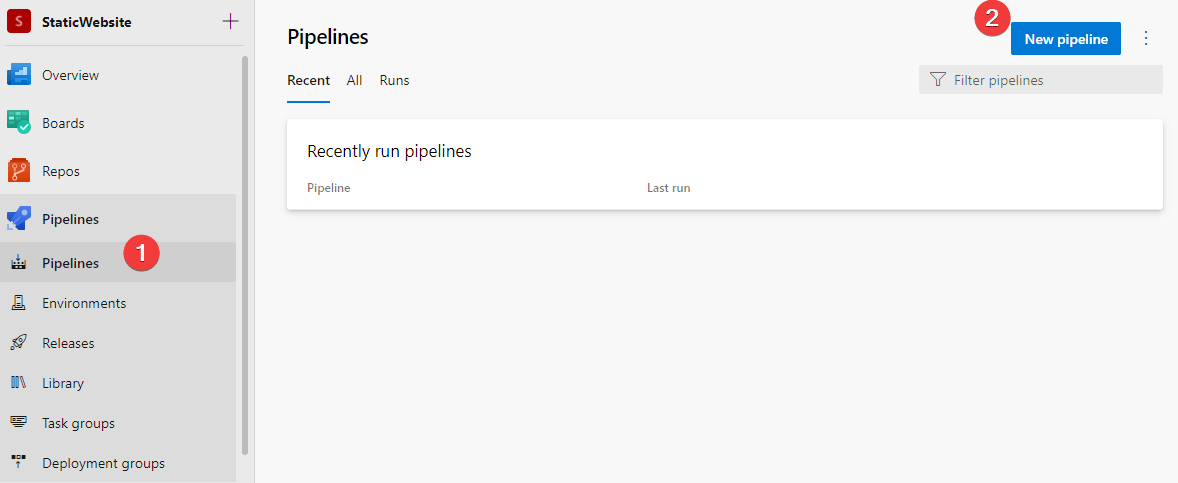Click the Environments icon in sidebar
The height and width of the screenshot is (483, 1178).
(x=18, y=303)
